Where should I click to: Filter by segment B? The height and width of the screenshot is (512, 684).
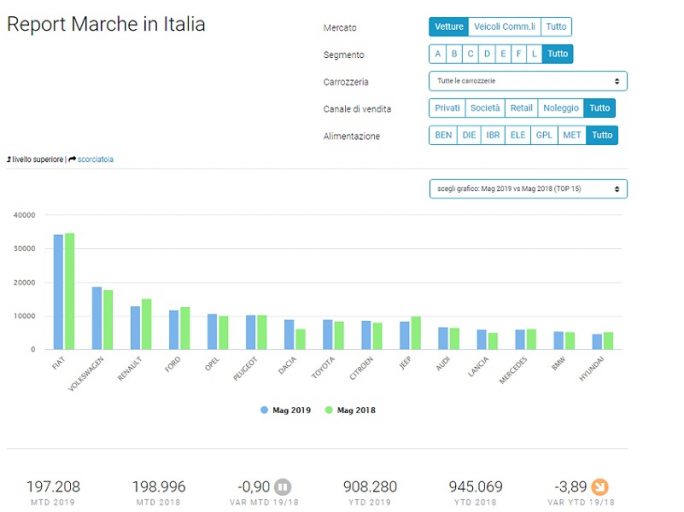pyautogui.click(x=454, y=54)
